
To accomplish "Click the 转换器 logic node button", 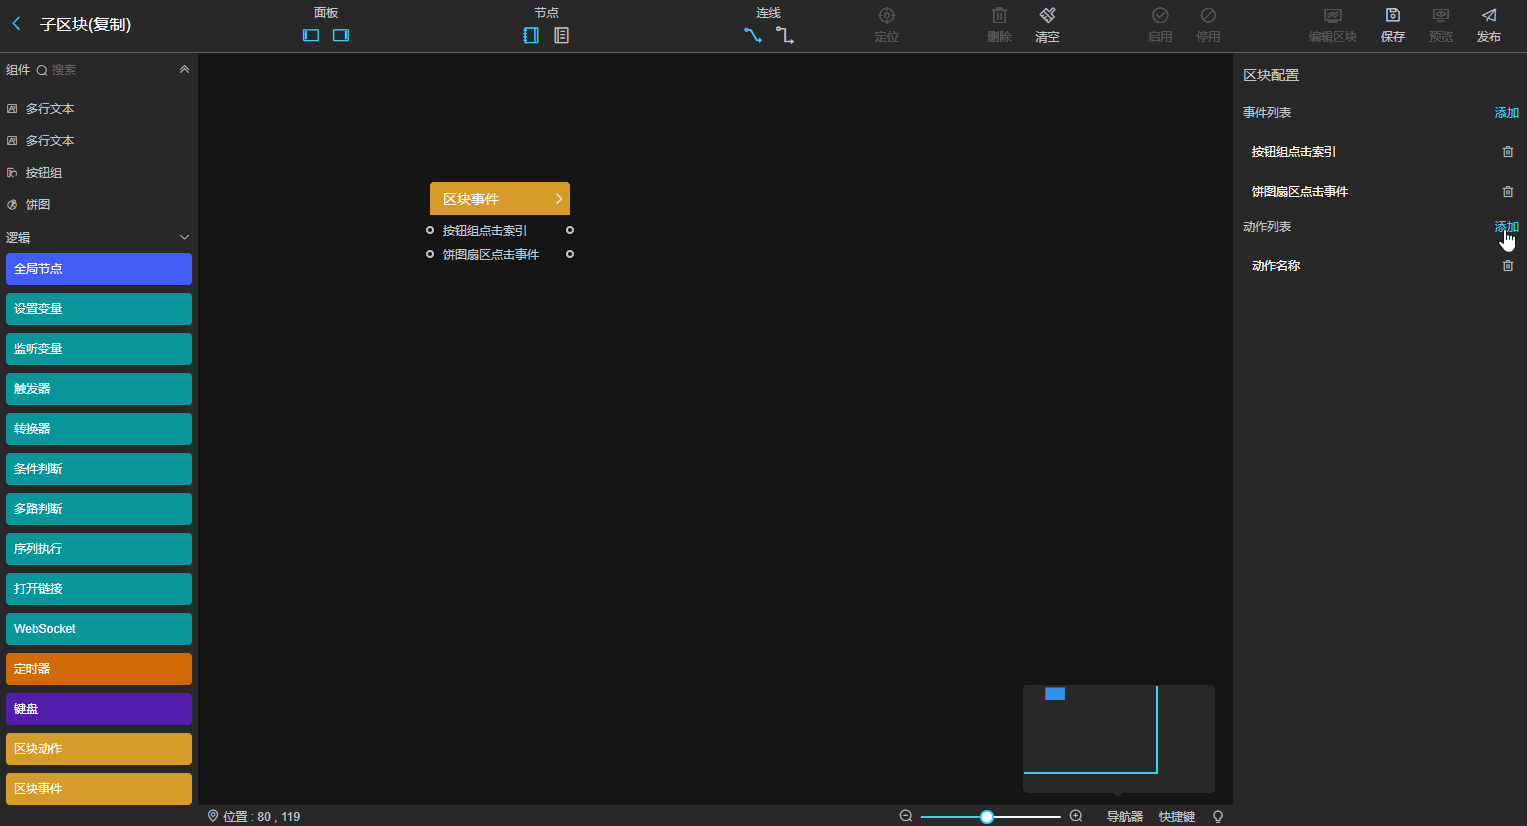I will point(99,429).
